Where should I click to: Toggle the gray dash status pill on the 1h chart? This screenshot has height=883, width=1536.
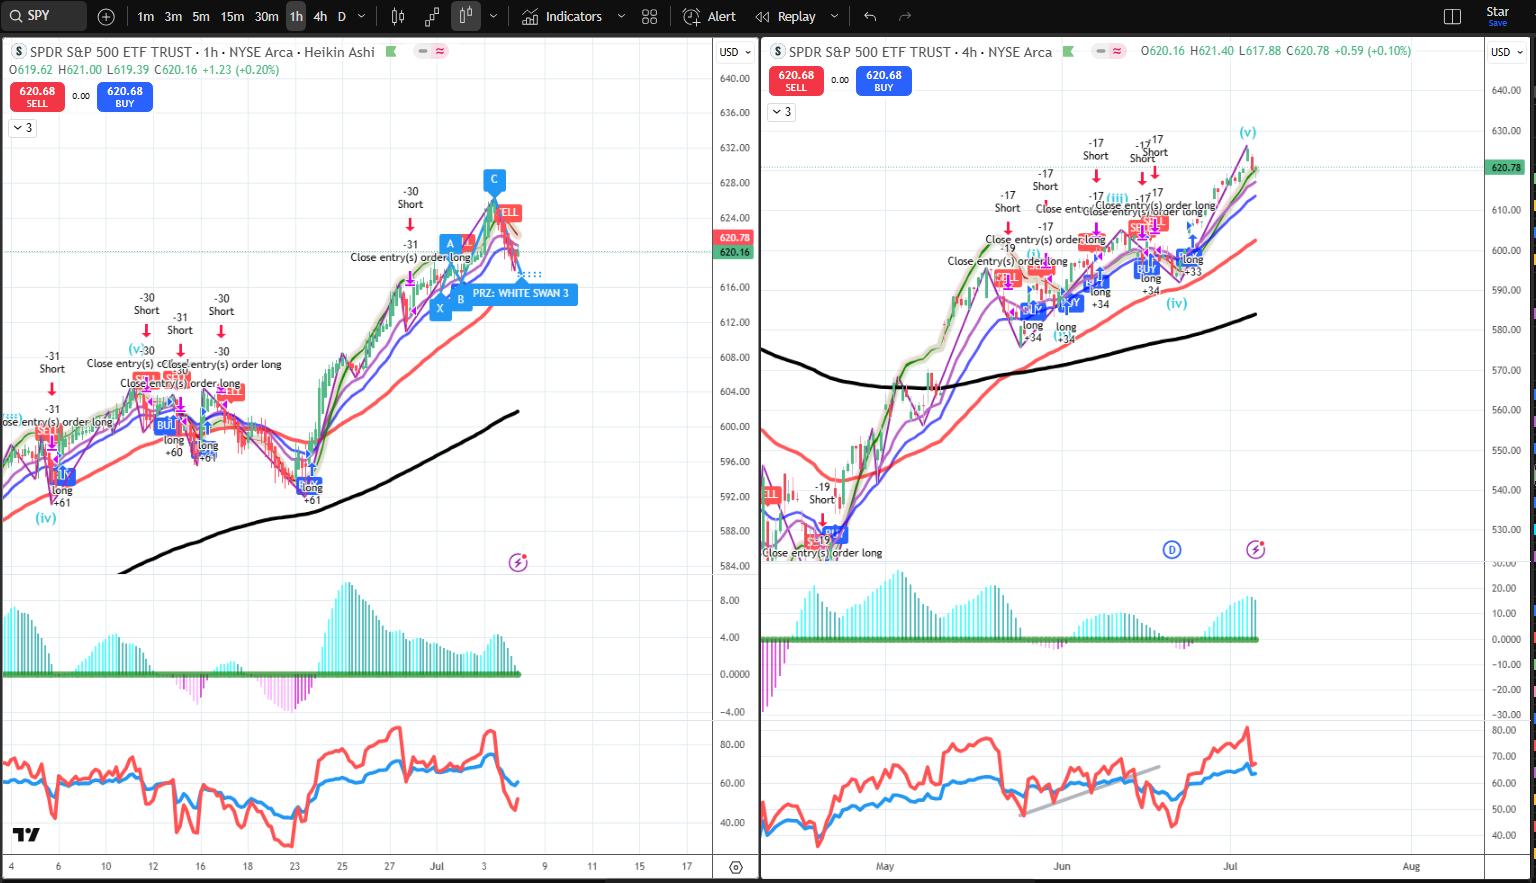tap(423, 51)
